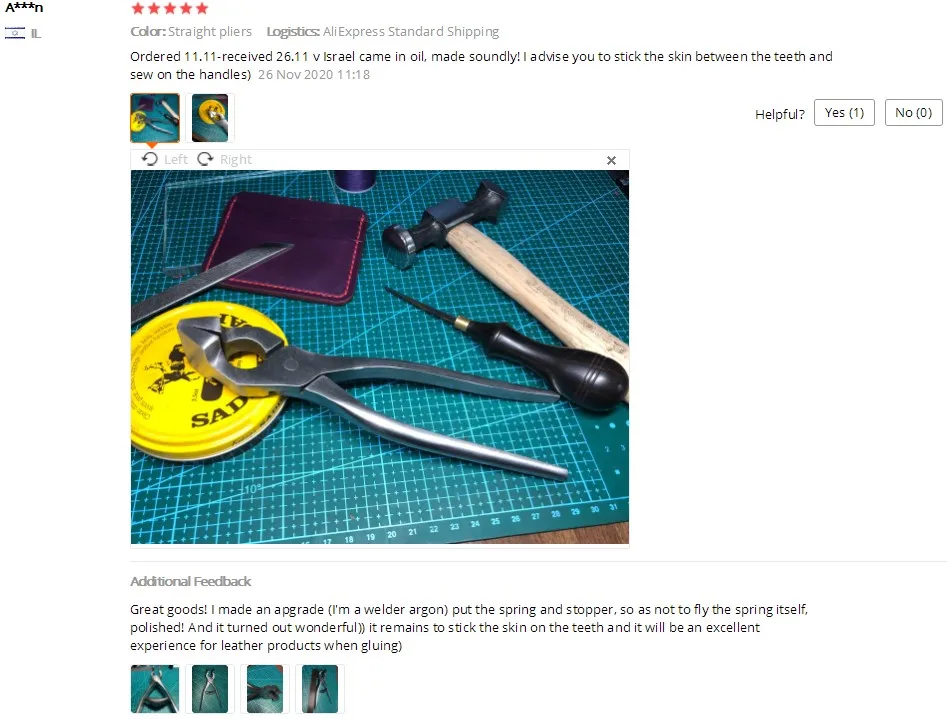The height and width of the screenshot is (719, 947).
Task: Click the Color: Straight pliers label
Action: 191,31
